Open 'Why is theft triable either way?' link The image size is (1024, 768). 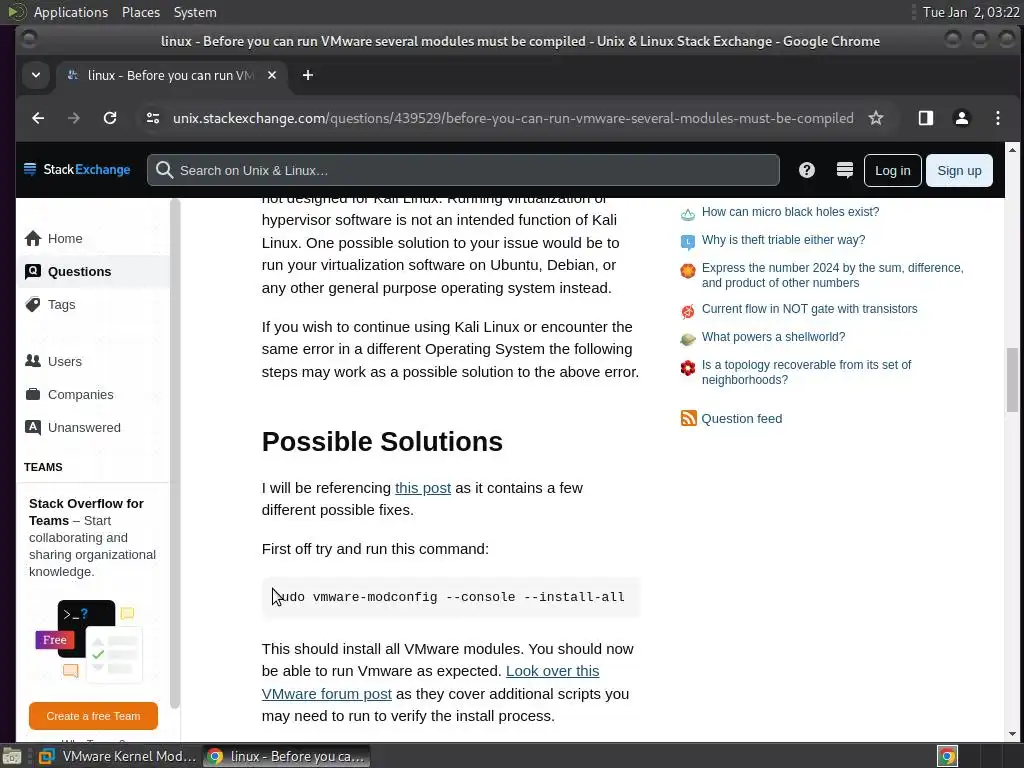coord(783,240)
